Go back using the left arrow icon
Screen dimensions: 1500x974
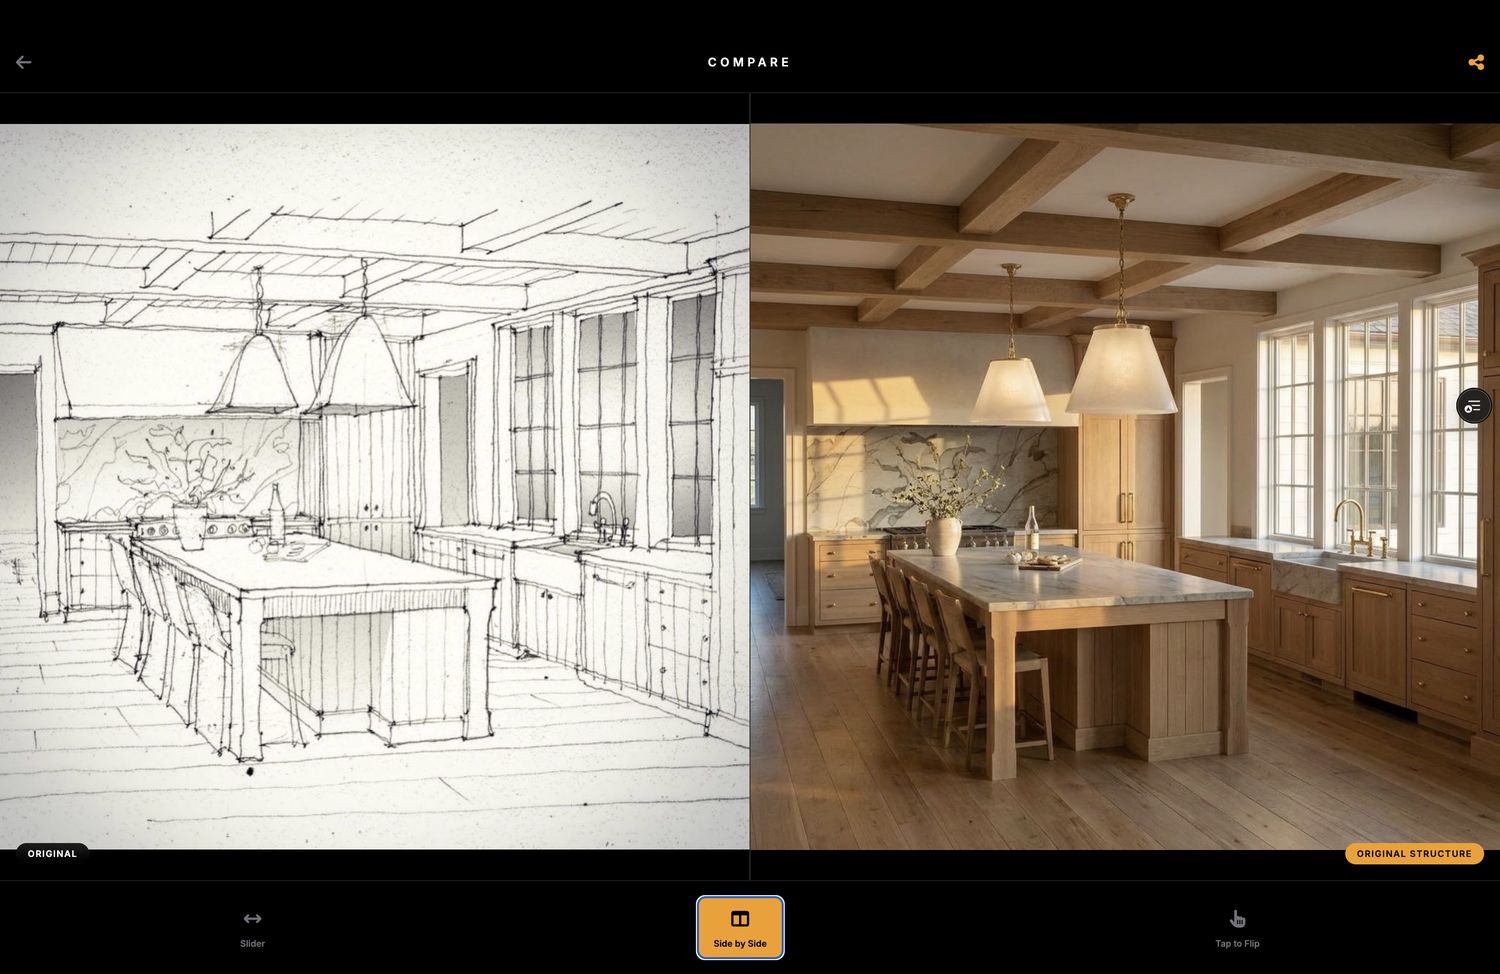tap(24, 62)
